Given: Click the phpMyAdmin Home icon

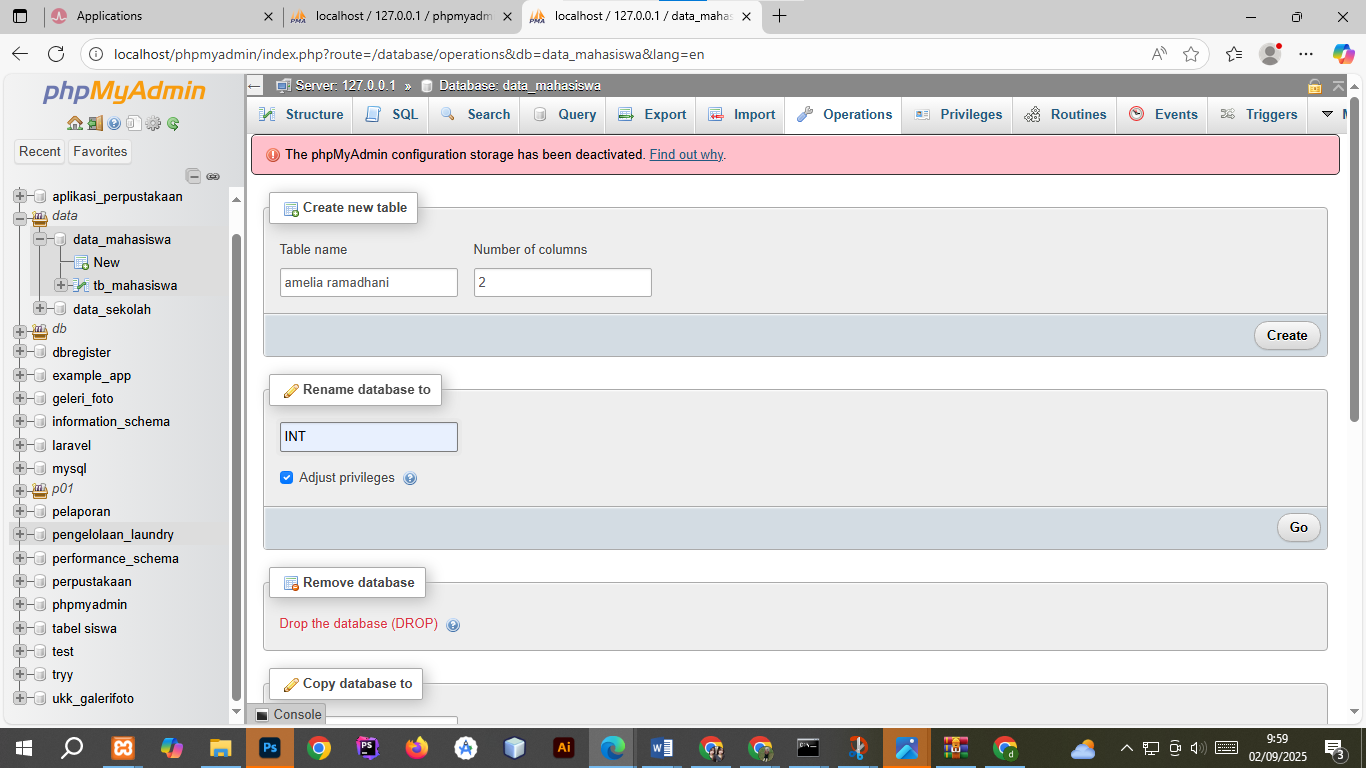Looking at the screenshot, I should coord(74,124).
